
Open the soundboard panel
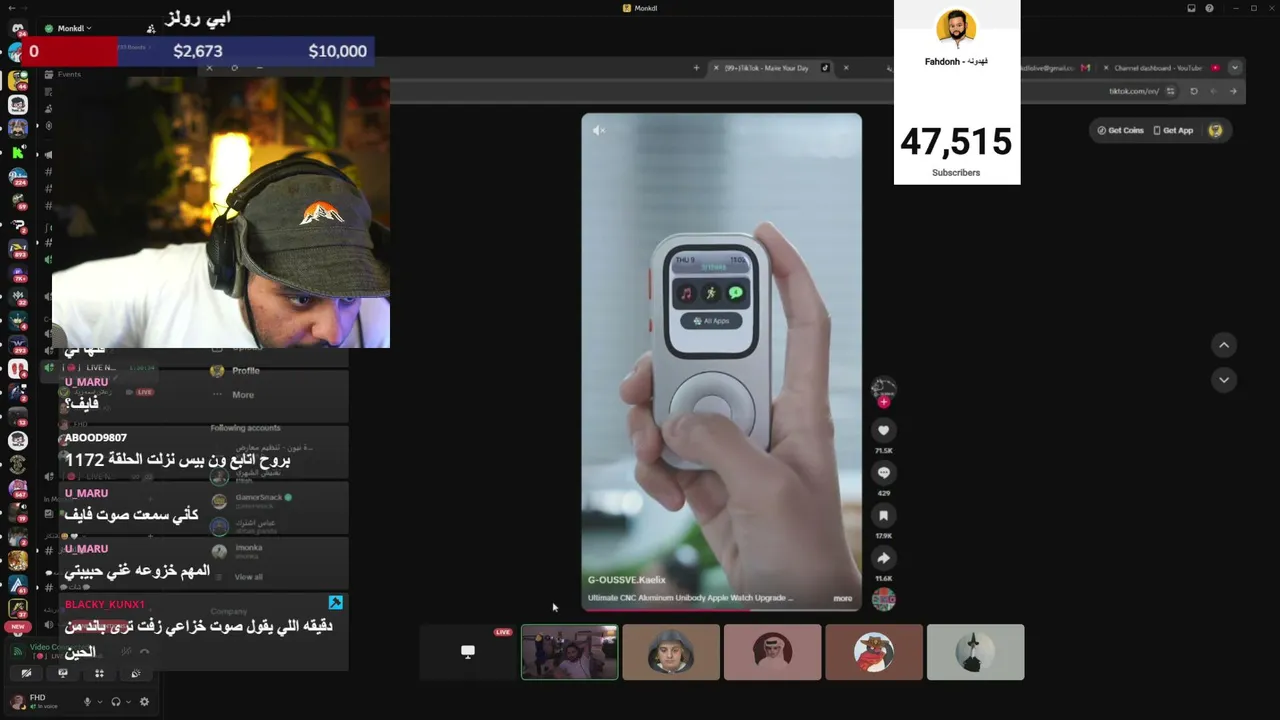point(136,673)
